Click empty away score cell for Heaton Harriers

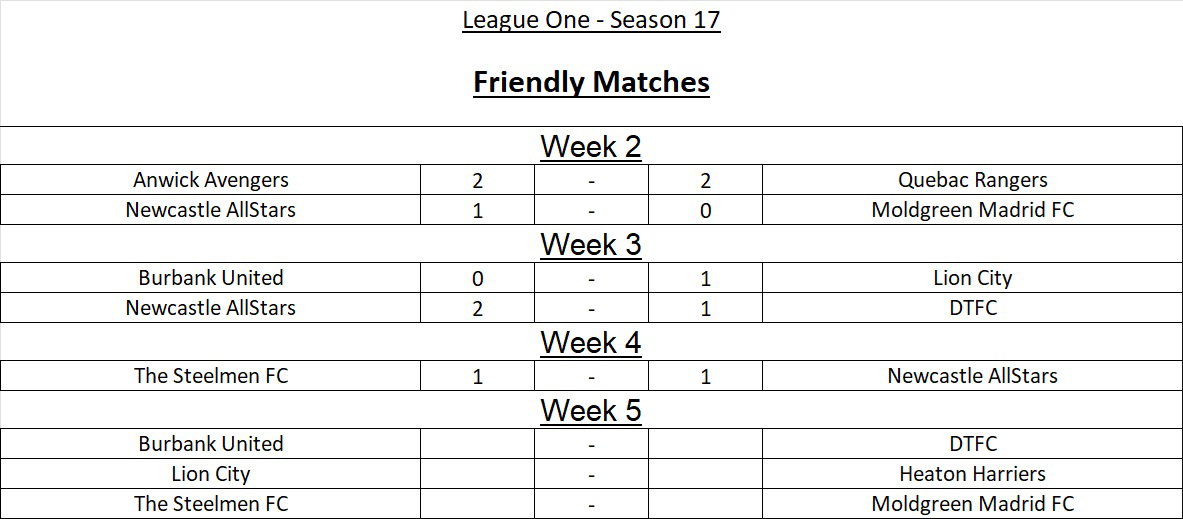tap(705, 474)
